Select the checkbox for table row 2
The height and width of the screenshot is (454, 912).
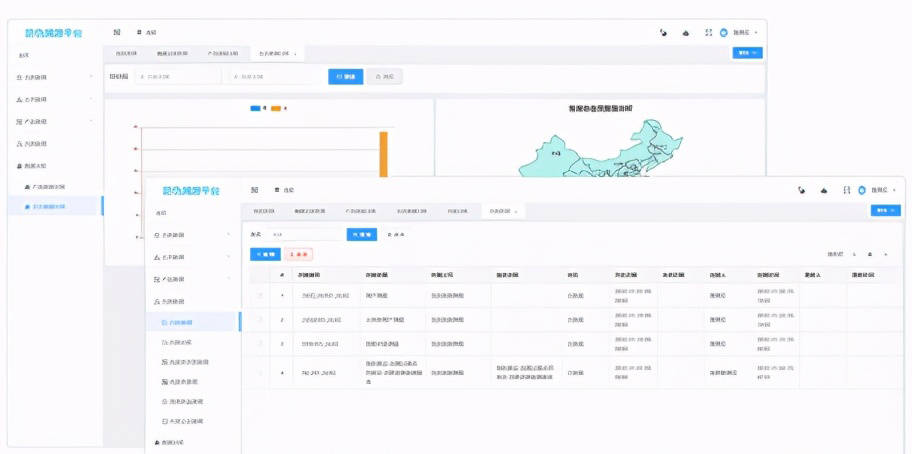point(262,320)
